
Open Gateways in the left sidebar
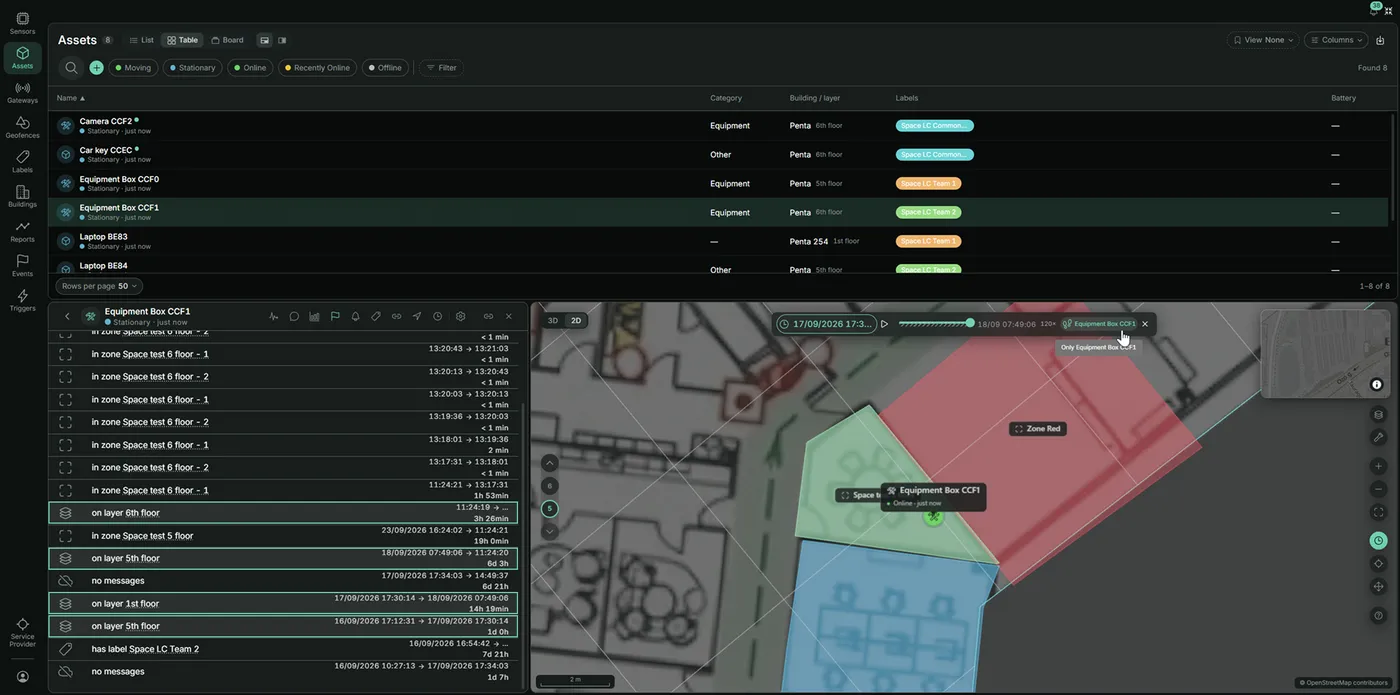(22, 92)
